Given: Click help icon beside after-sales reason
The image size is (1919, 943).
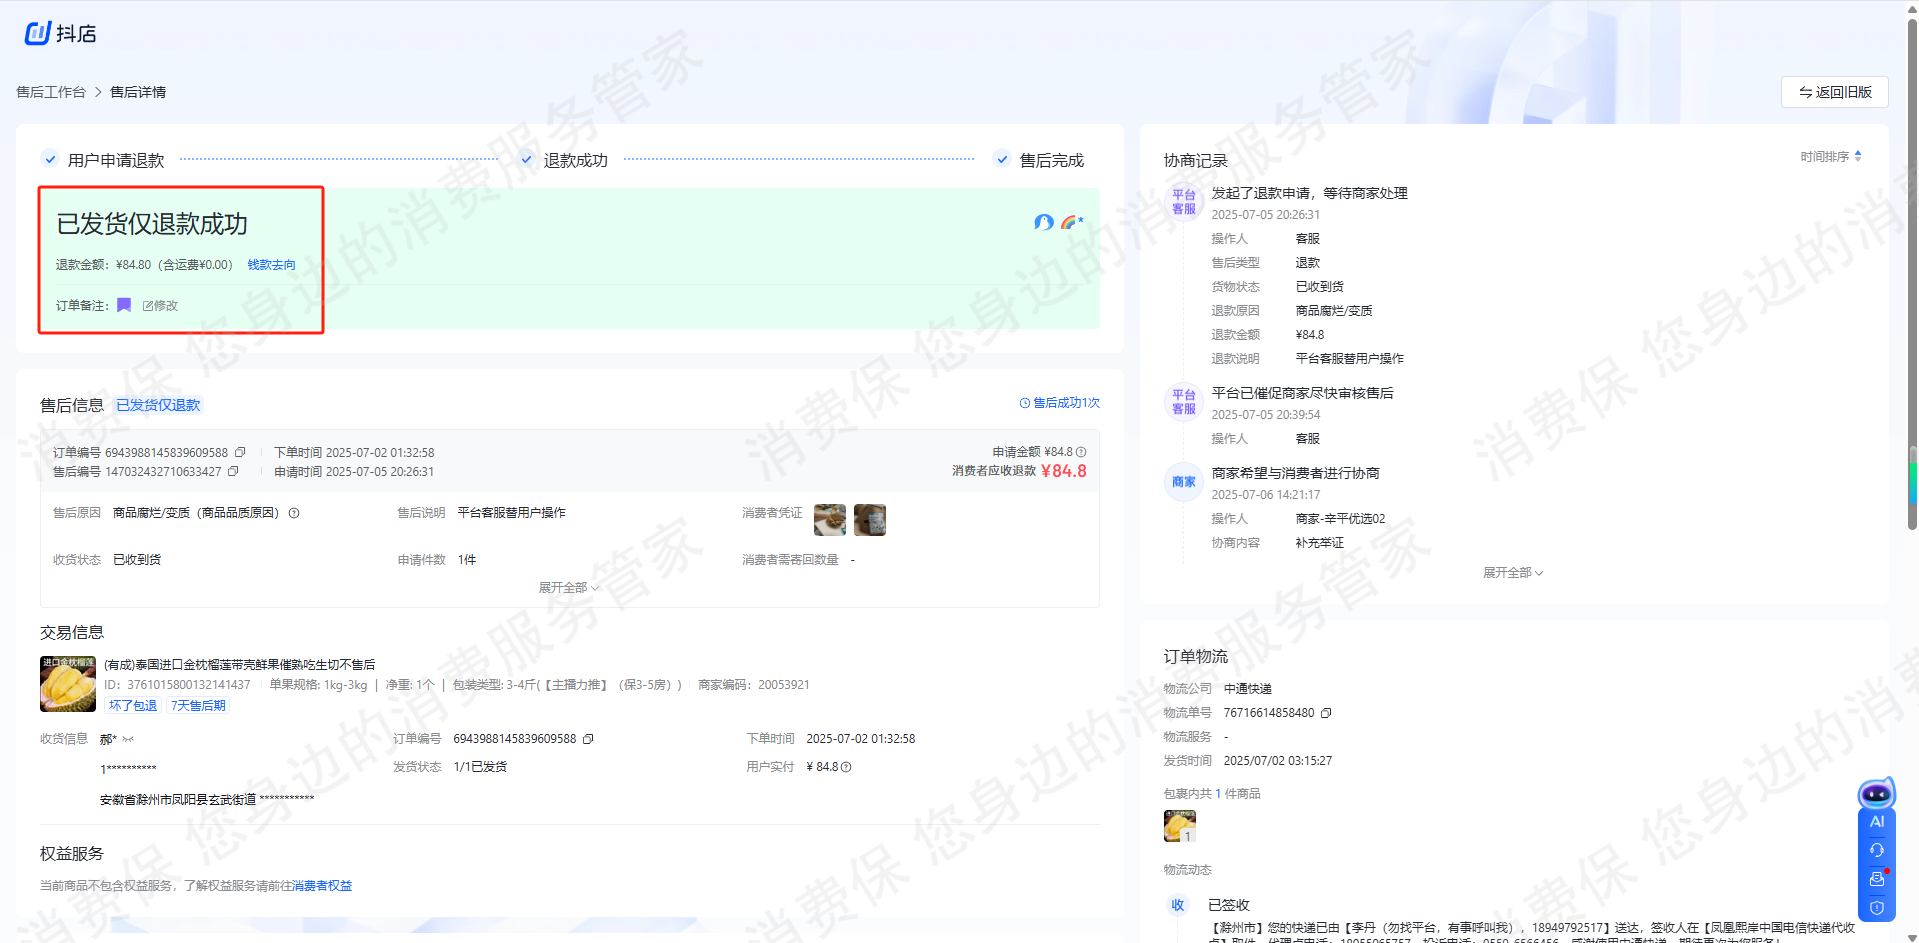Looking at the screenshot, I should click(x=294, y=513).
